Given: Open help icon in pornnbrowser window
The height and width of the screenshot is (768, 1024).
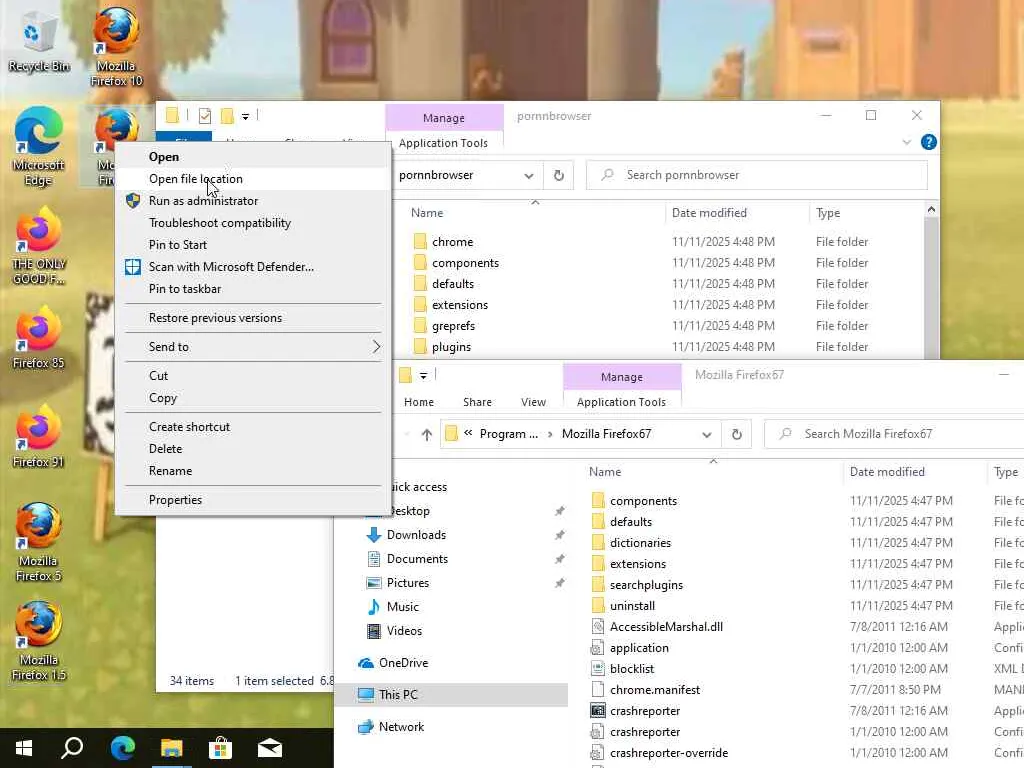Looking at the screenshot, I should click(x=928, y=142).
